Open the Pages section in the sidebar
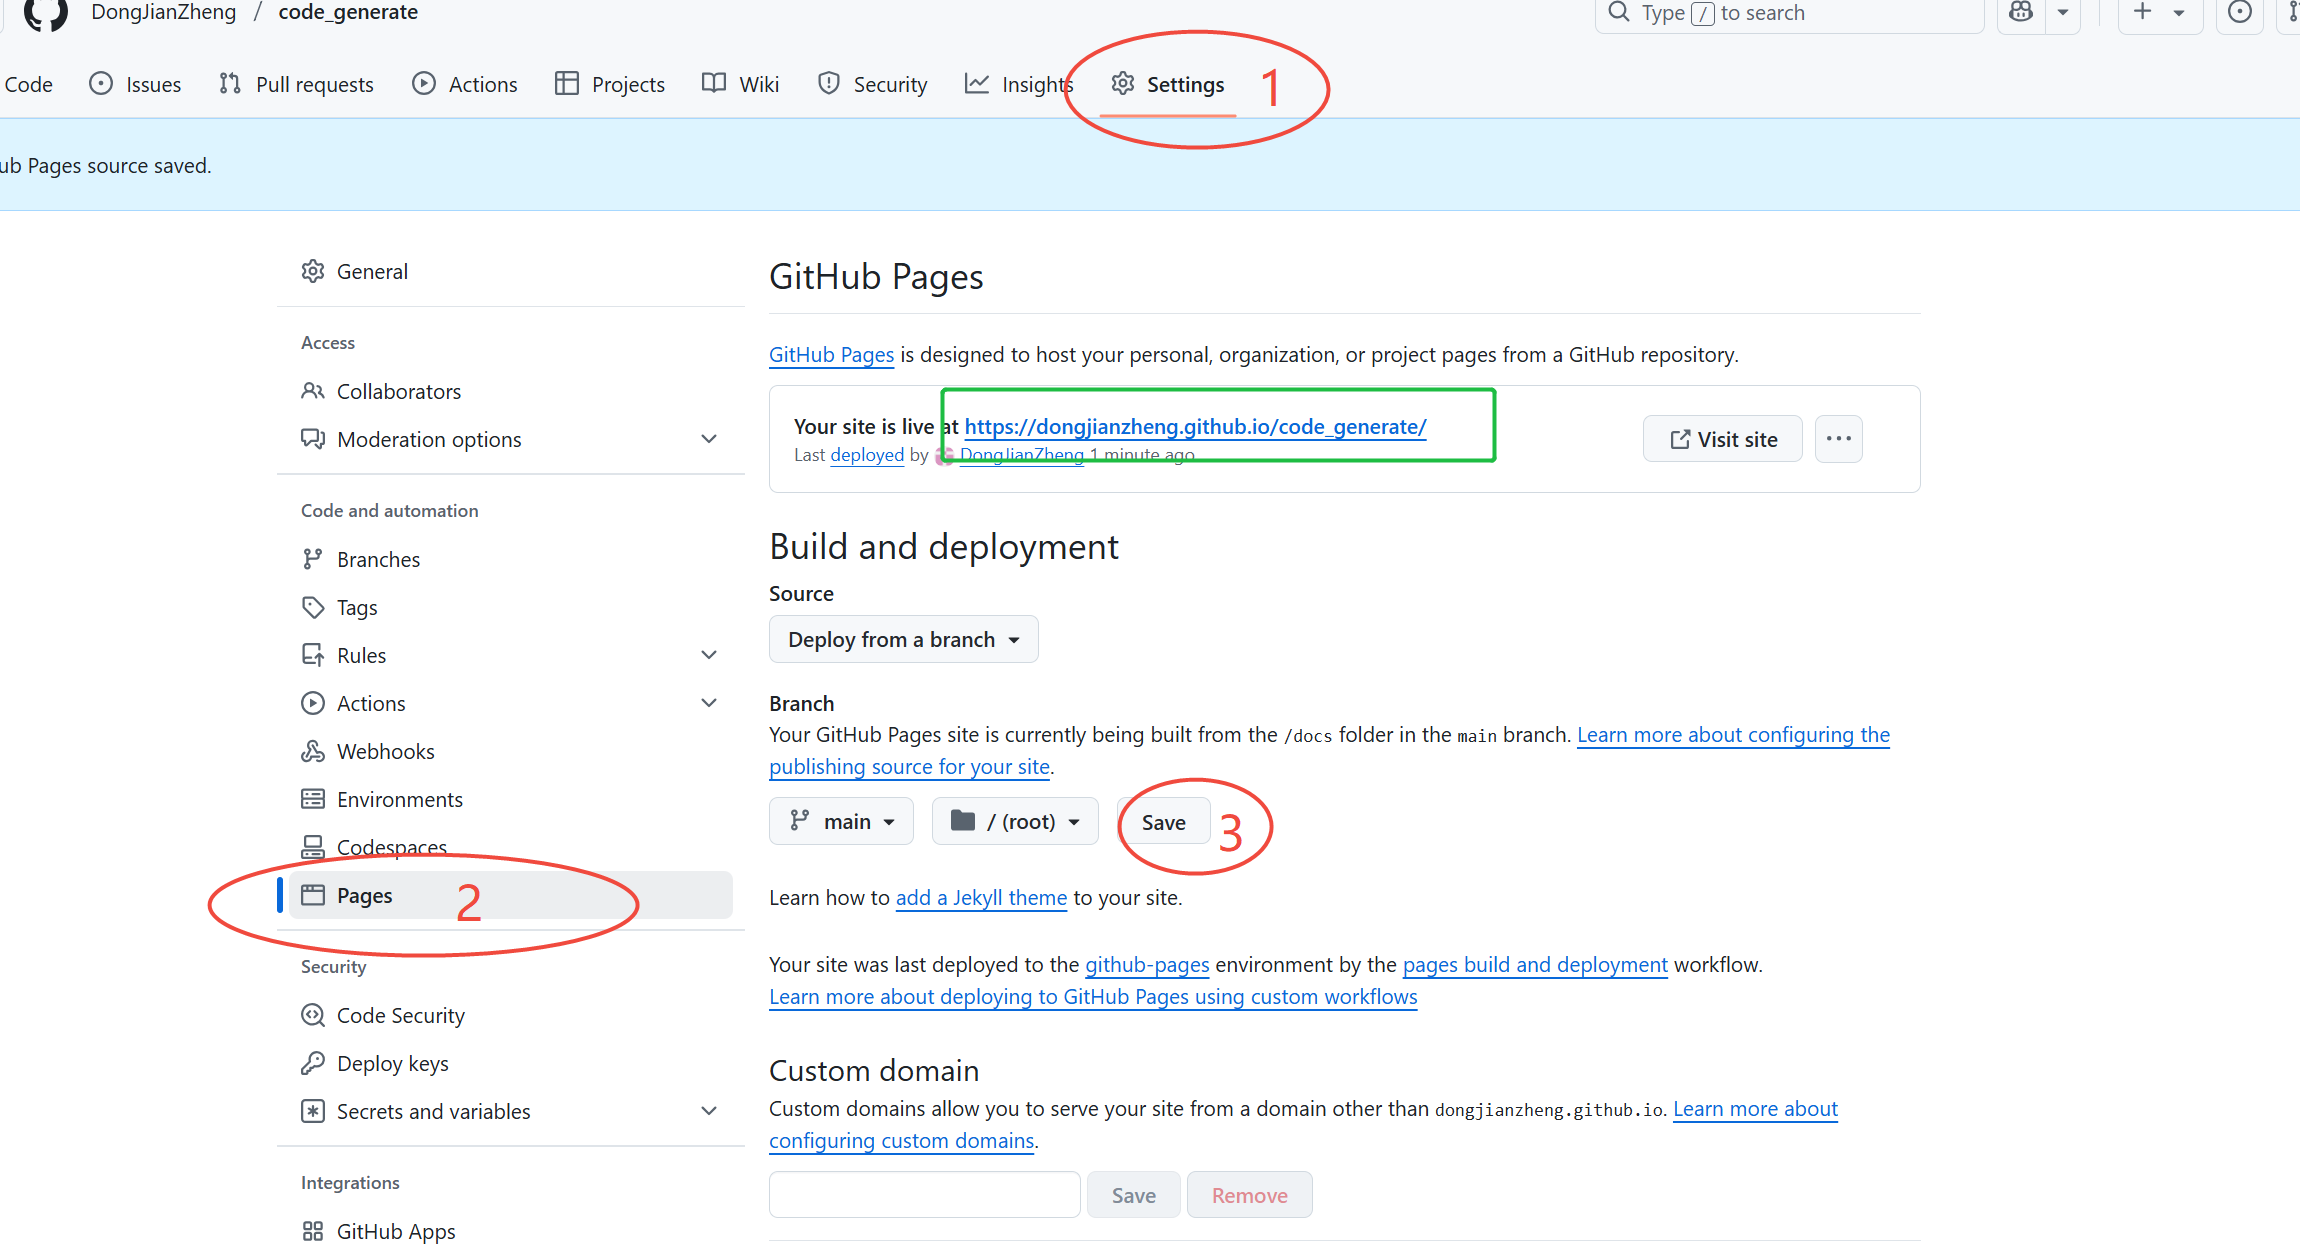This screenshot has width=2300, height=1253. (x=364, y=895)
